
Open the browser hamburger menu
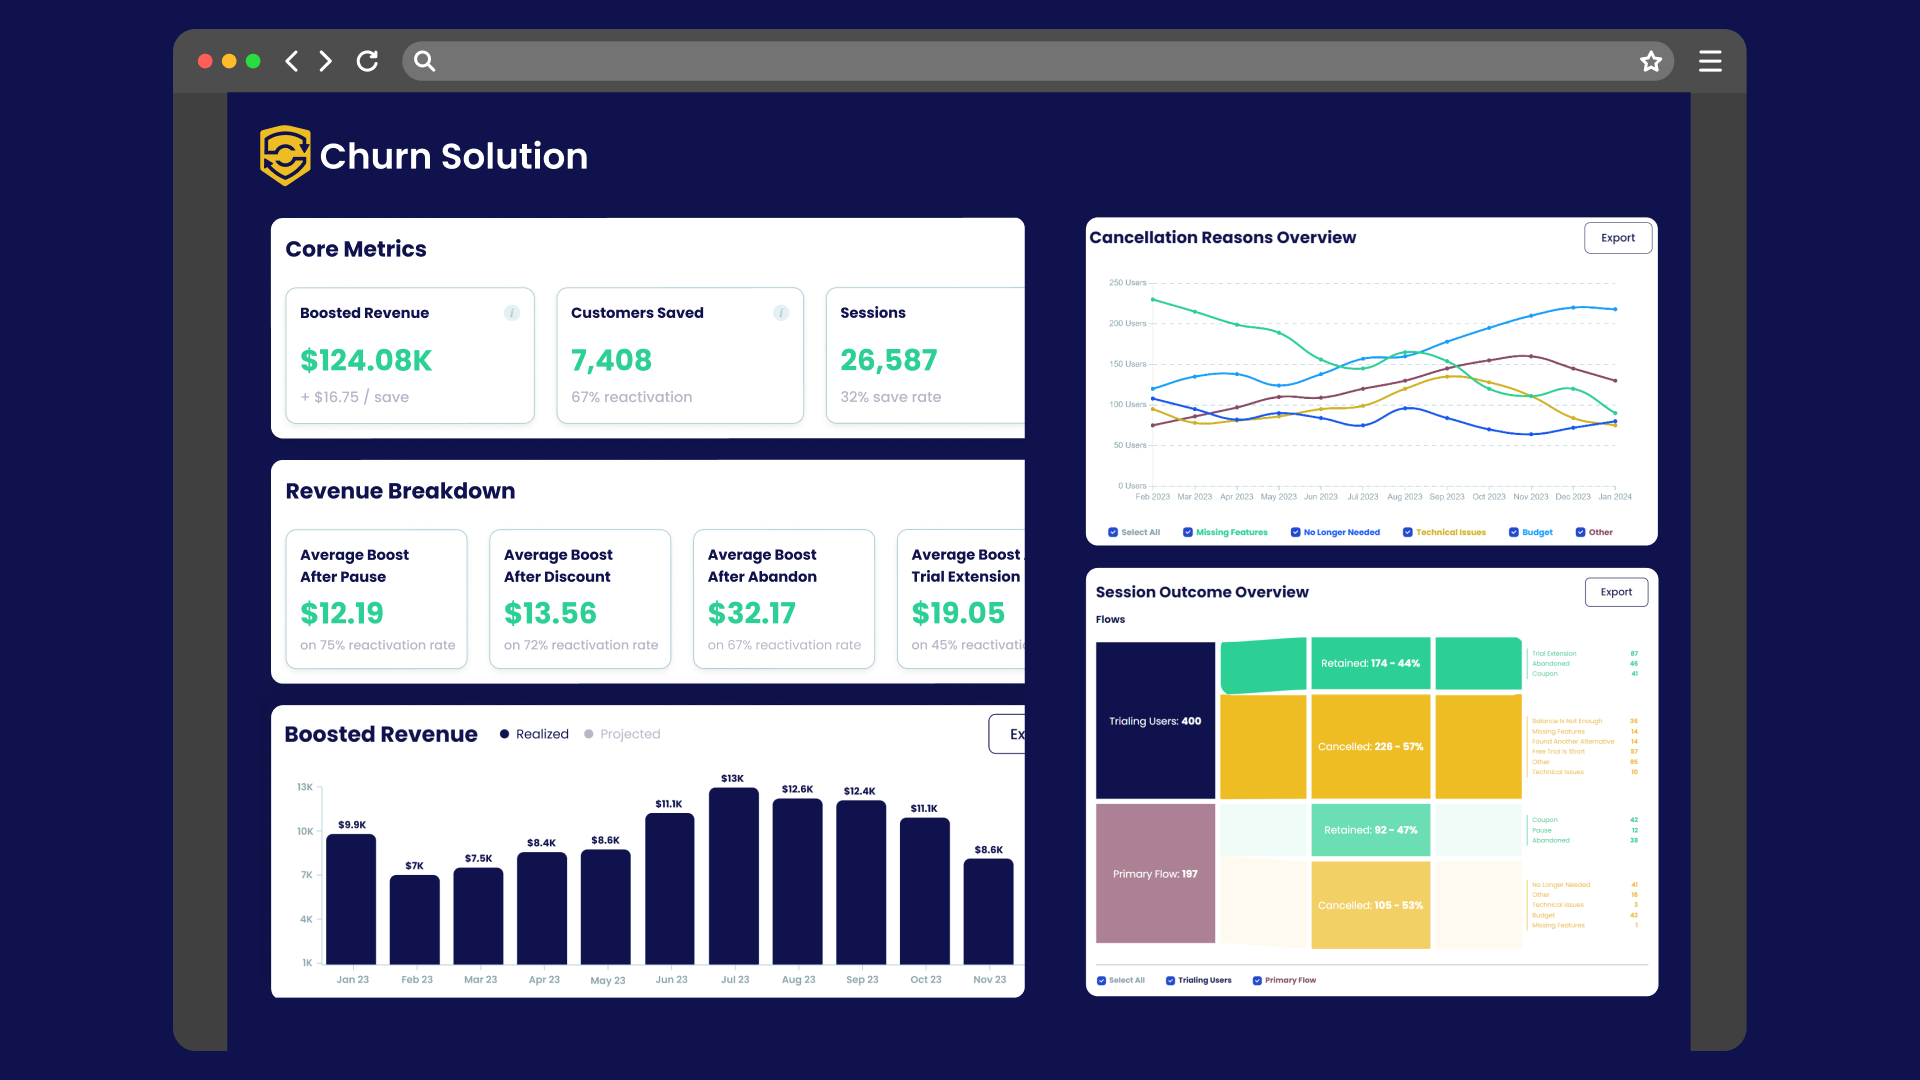point(1710,61)
